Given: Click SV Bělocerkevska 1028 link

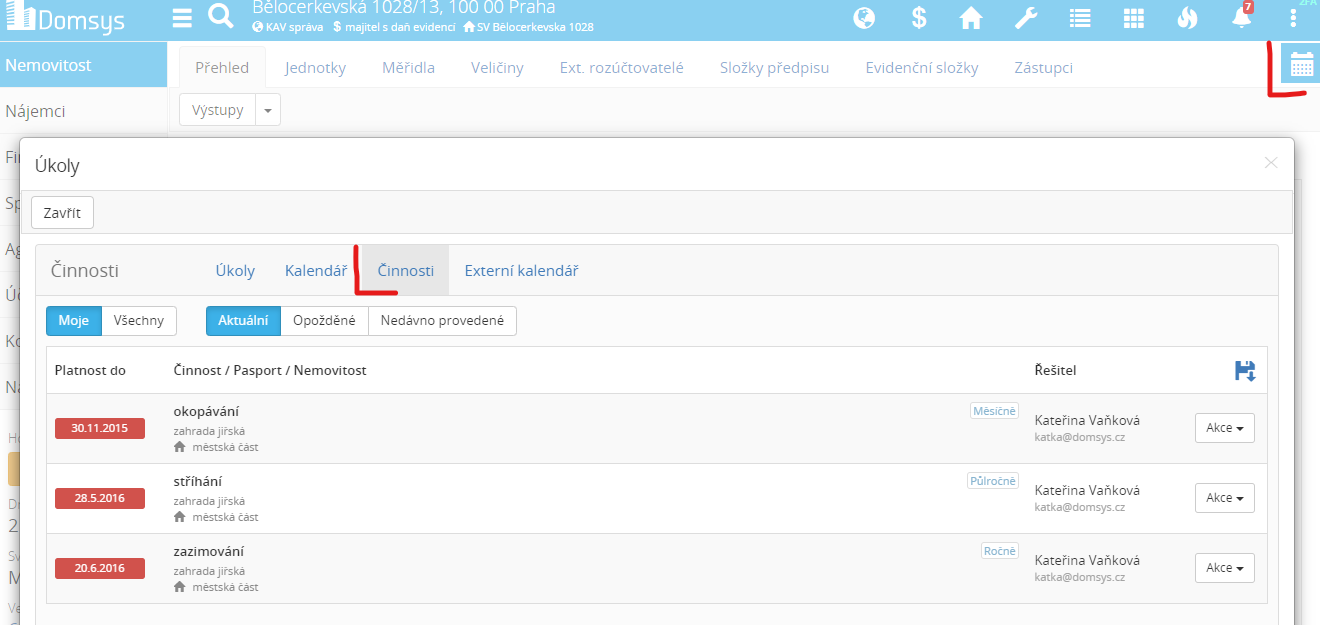Looking at the screenshot, I should pyautogui.click(x=527, y=27).
